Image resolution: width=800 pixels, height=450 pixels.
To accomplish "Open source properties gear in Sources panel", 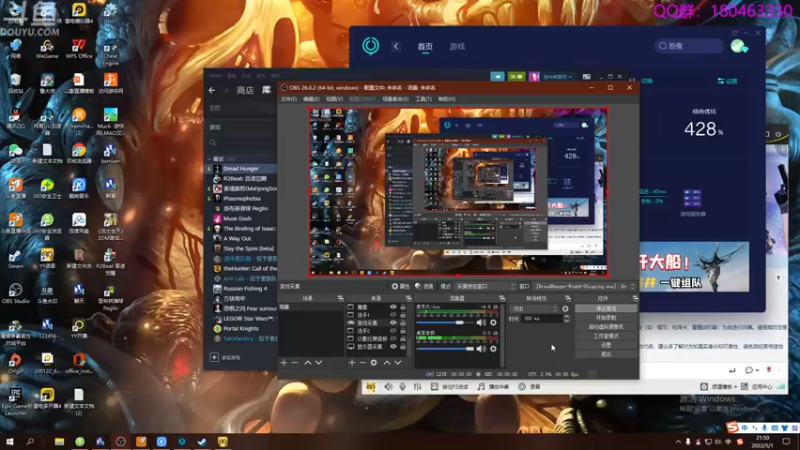I will click(x=374, y=362).
